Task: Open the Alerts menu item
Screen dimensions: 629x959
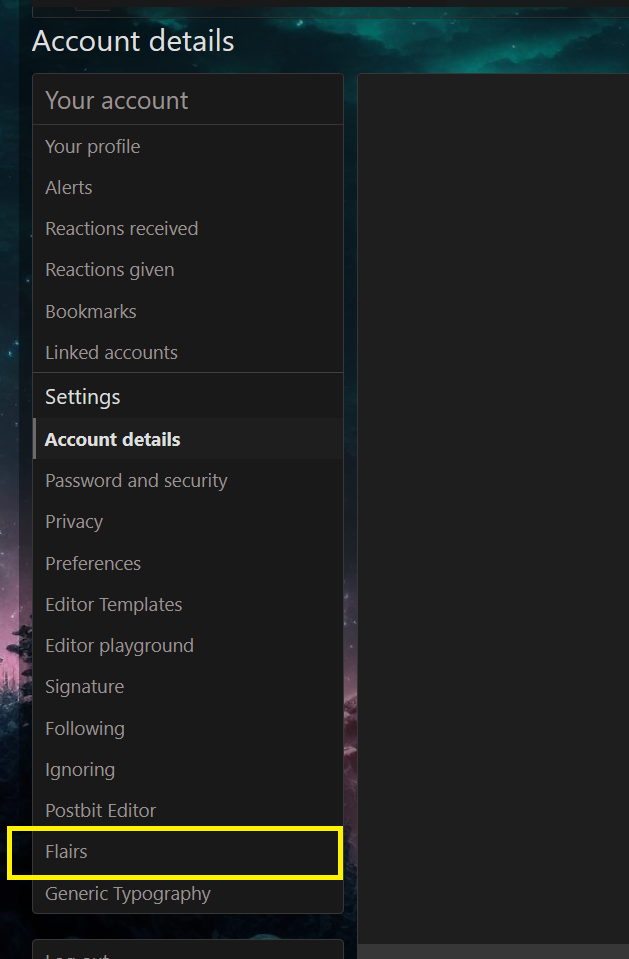Action: pyautogui.click(x=188, y=187)
